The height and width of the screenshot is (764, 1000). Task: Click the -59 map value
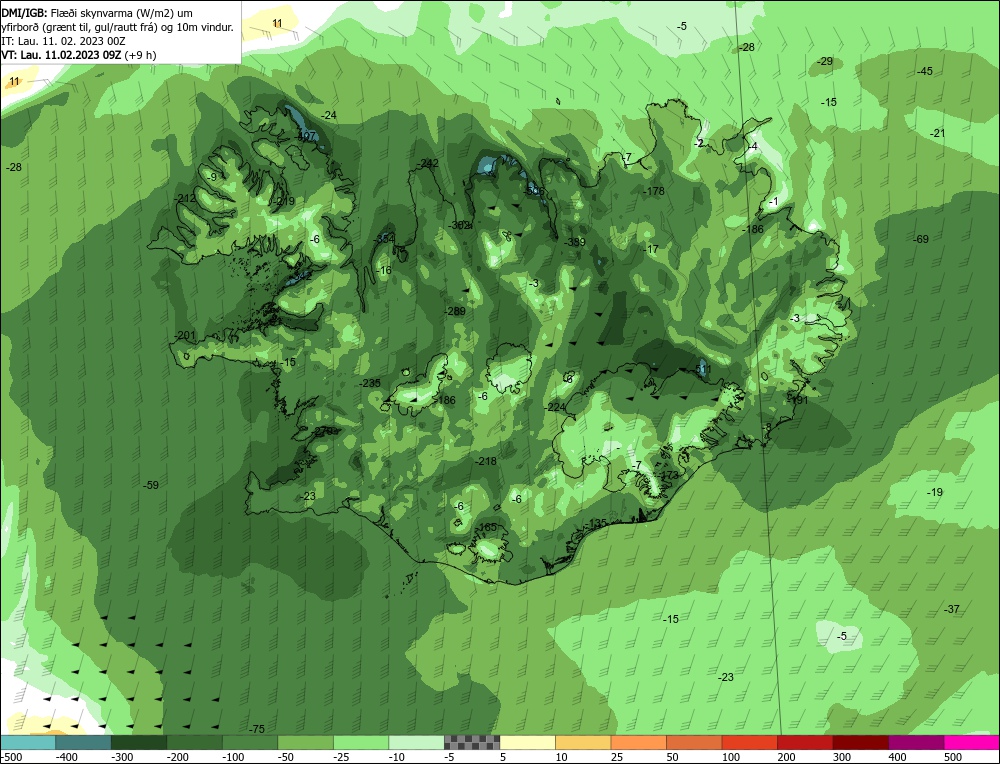point(151,485)
